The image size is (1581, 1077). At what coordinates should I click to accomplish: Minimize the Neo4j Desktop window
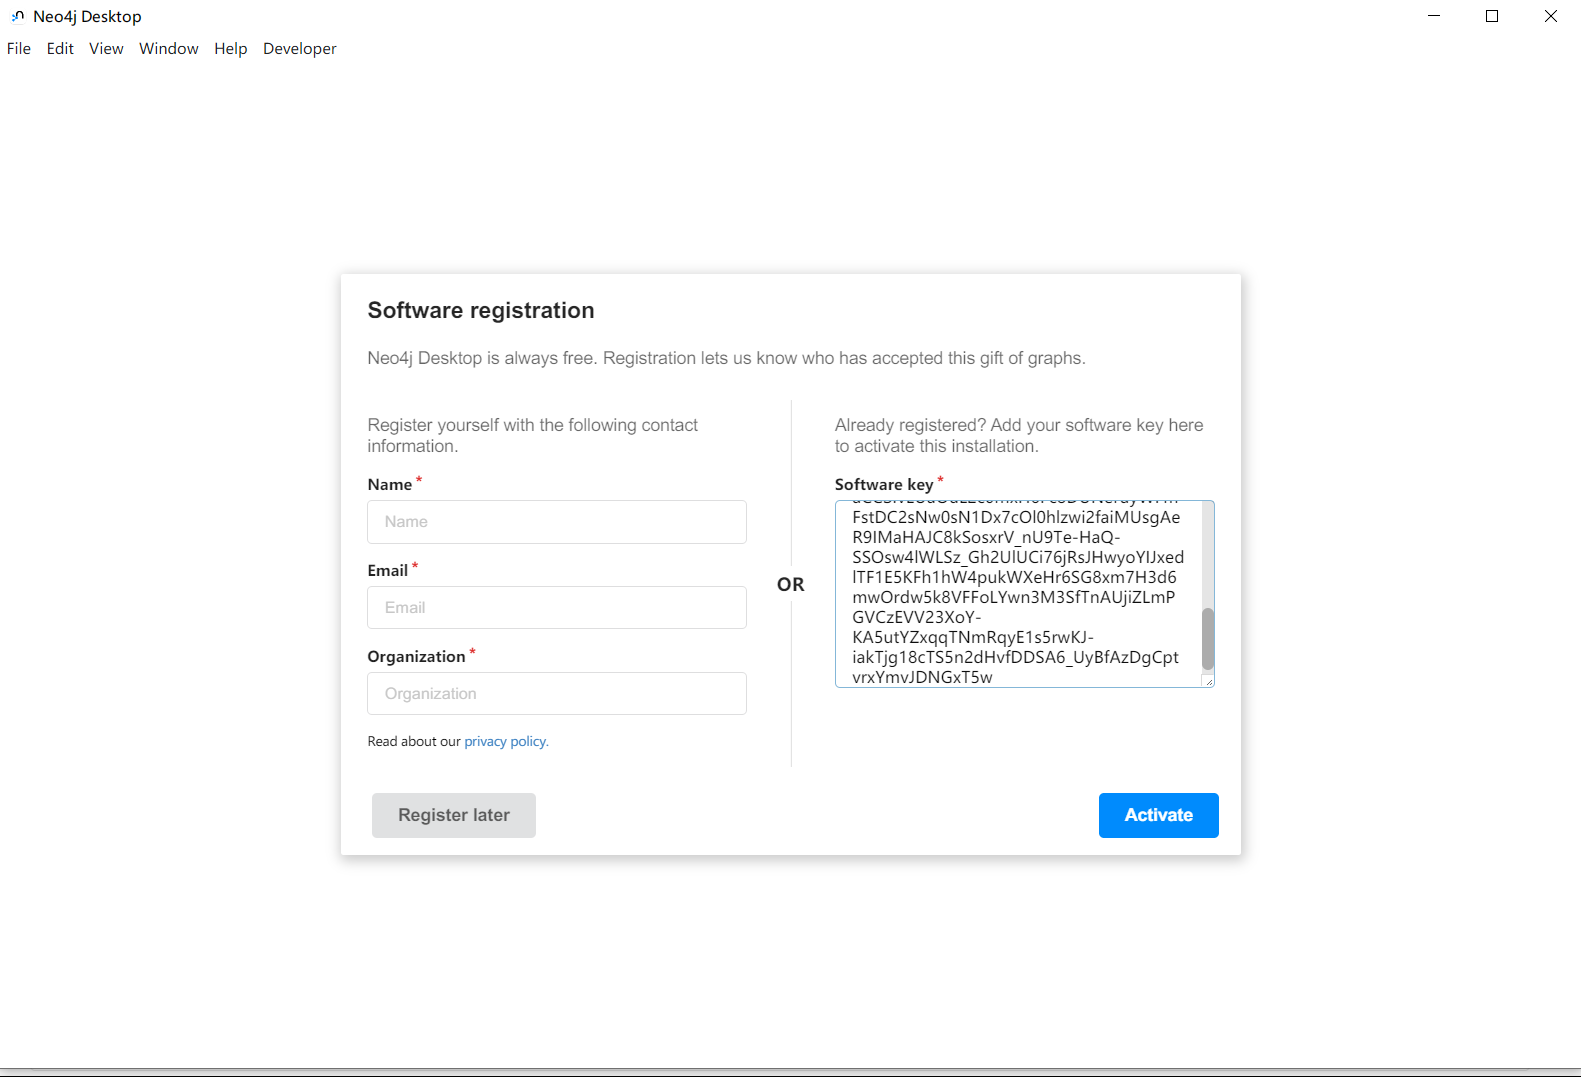[x=1434, y=16]
